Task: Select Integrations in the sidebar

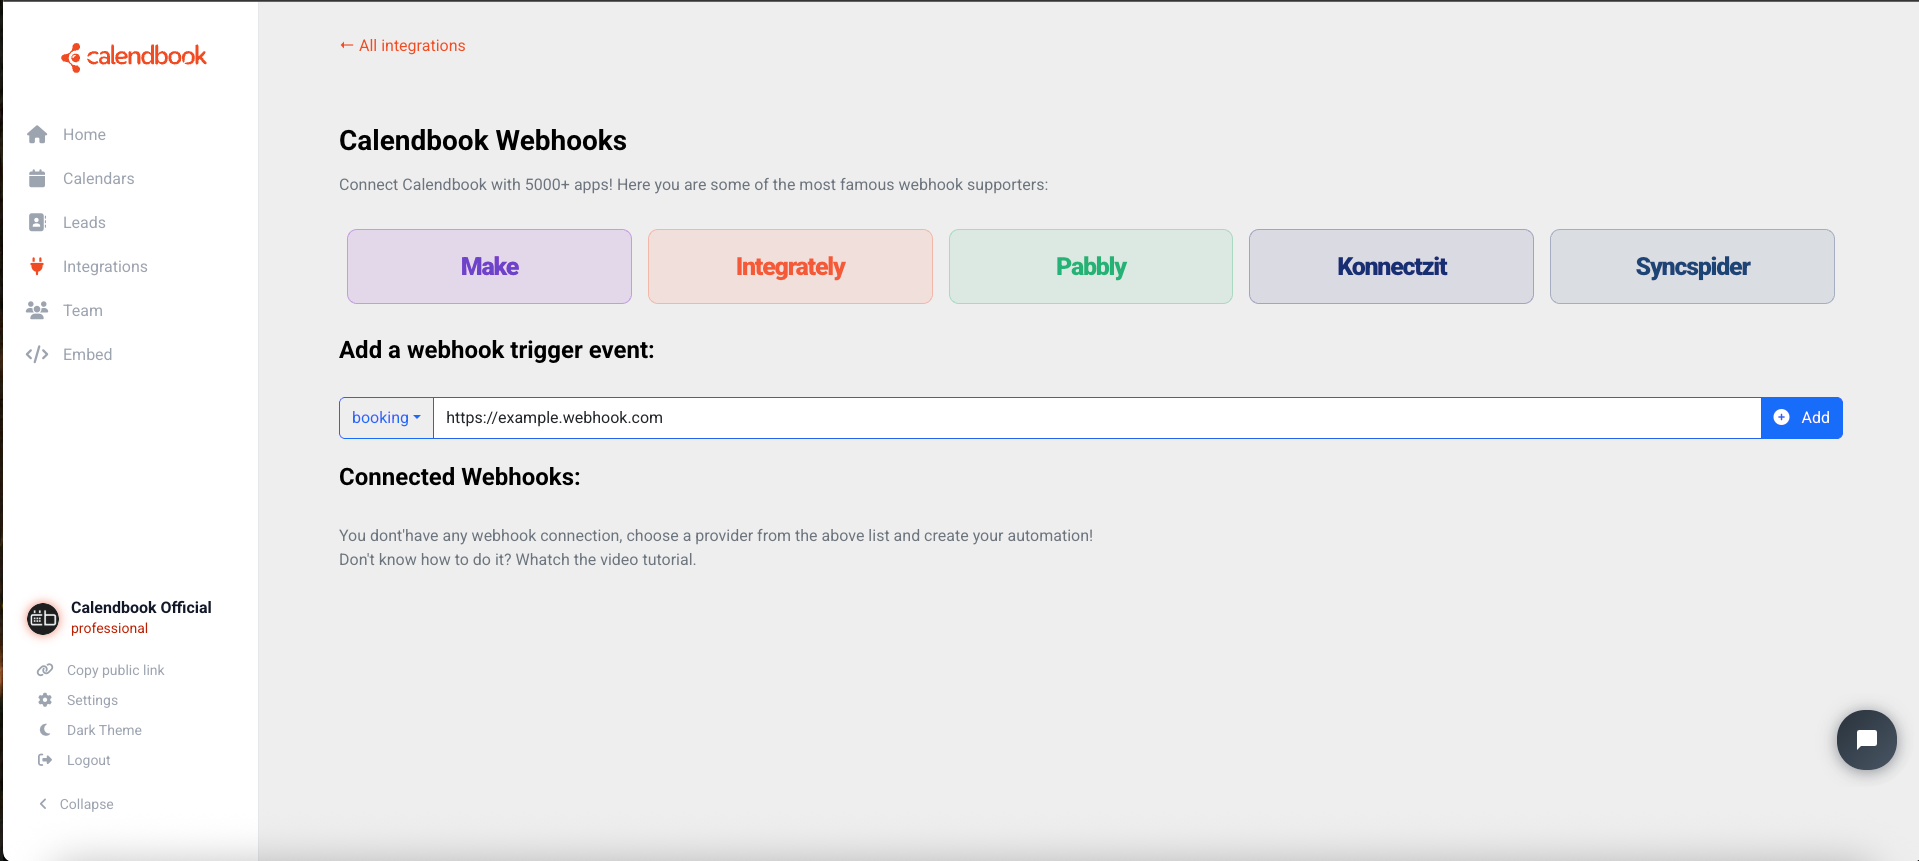Action: click(x=105, y=266)
